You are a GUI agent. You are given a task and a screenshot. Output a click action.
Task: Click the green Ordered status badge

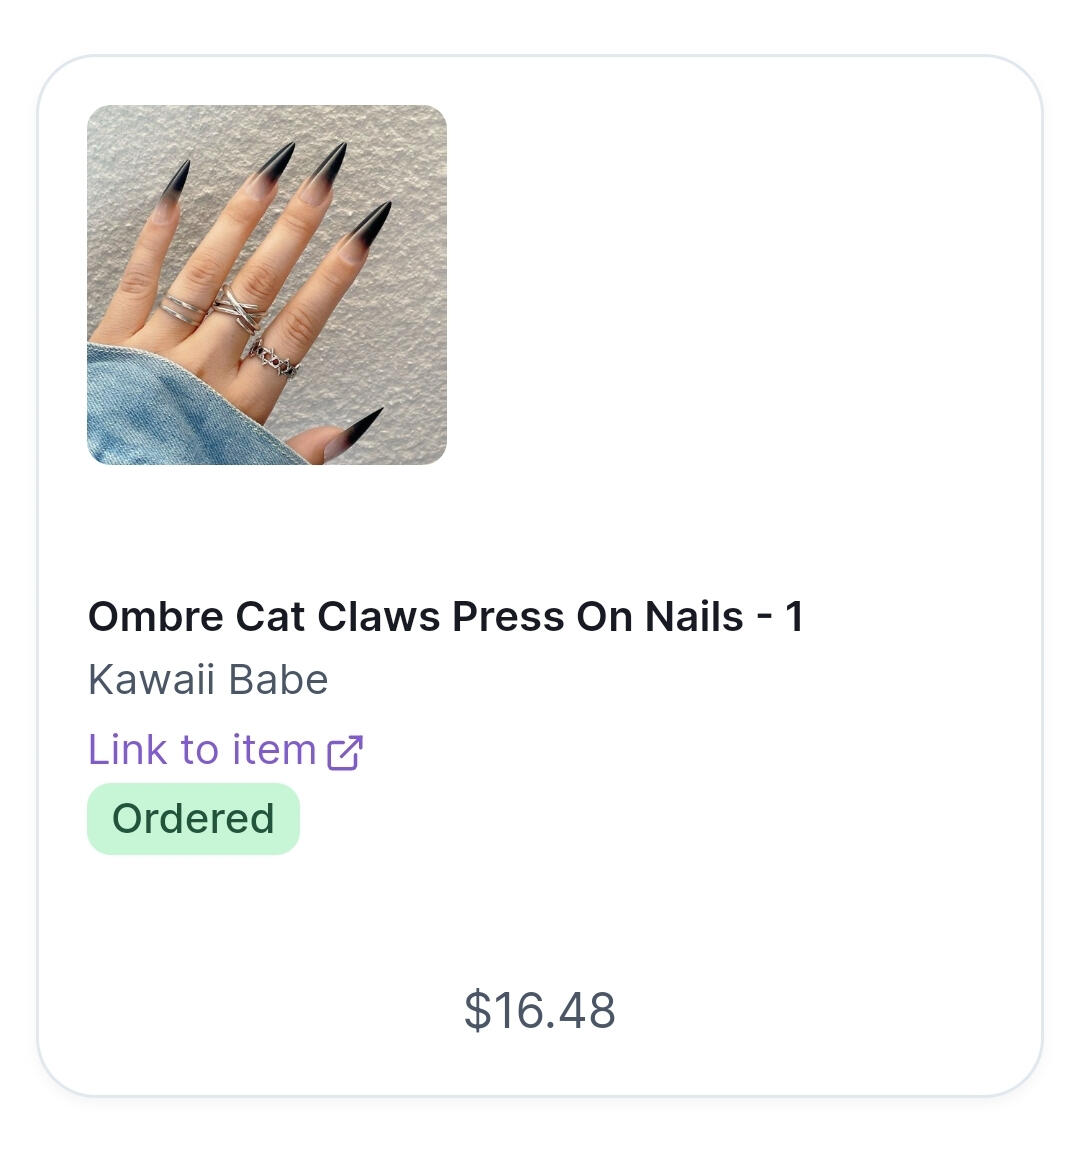pyautogui.click(x=193, y=819)
